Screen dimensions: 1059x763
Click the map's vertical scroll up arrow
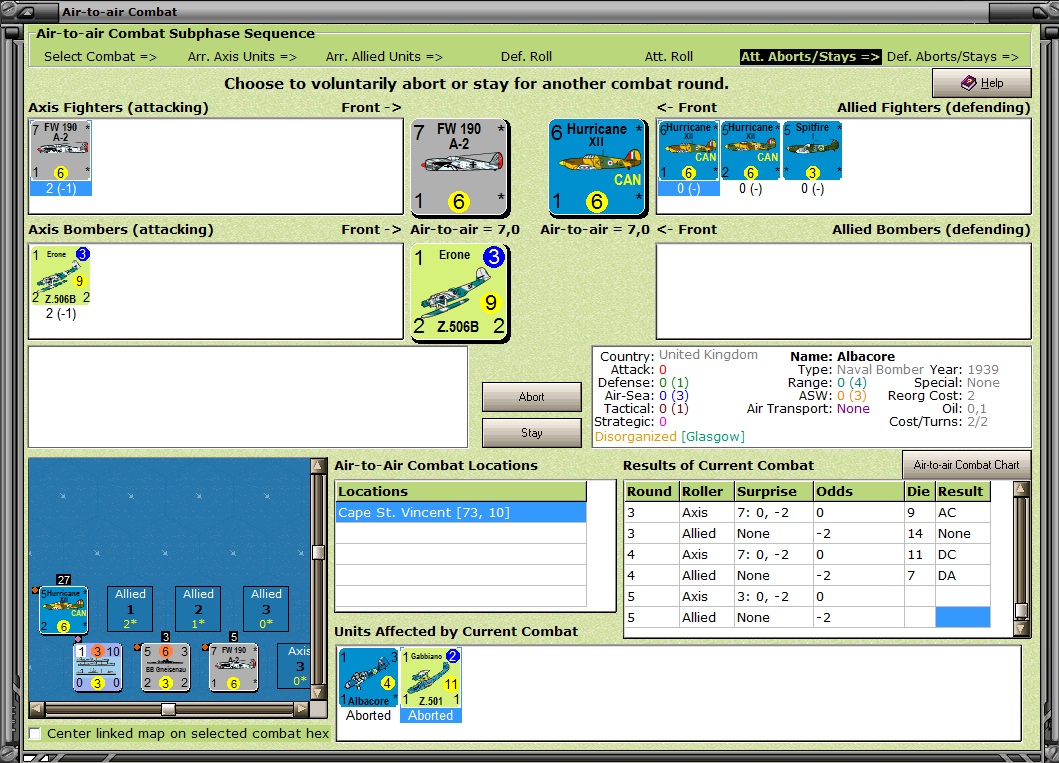pyautogui.click(x=317, y=466)
